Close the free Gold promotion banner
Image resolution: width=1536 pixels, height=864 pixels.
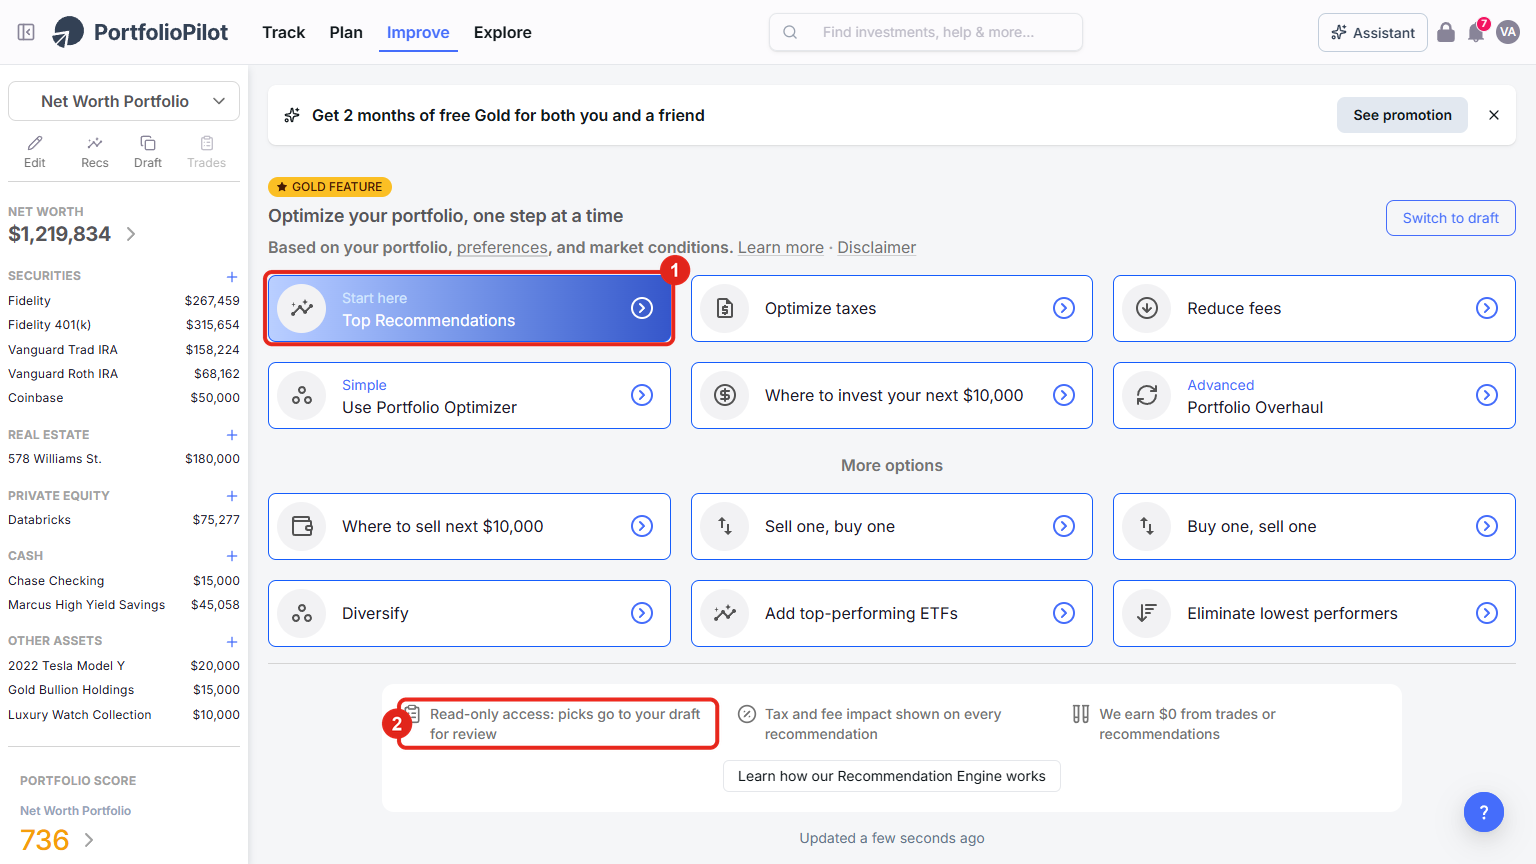(x=1494, y=115)
